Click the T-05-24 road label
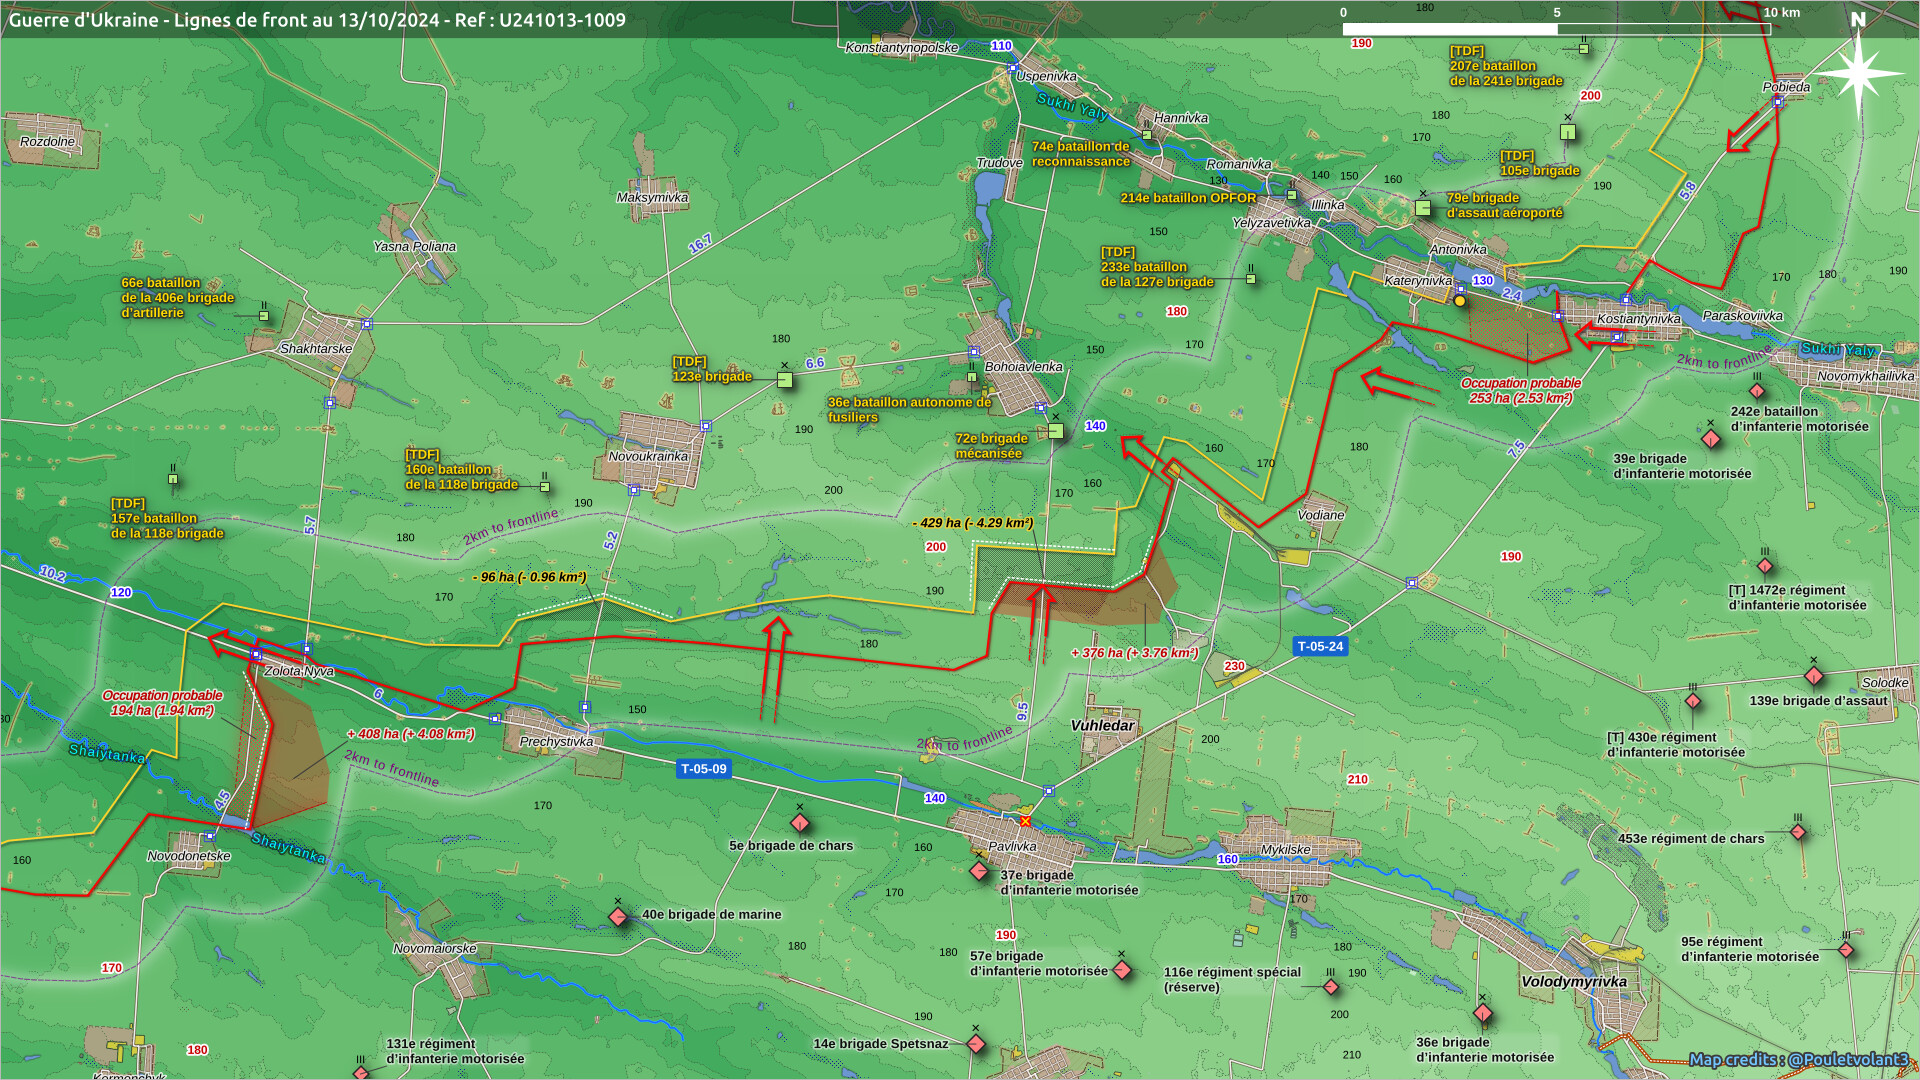Screen dimensions: 1920x1080 [x=1320, y=646]
